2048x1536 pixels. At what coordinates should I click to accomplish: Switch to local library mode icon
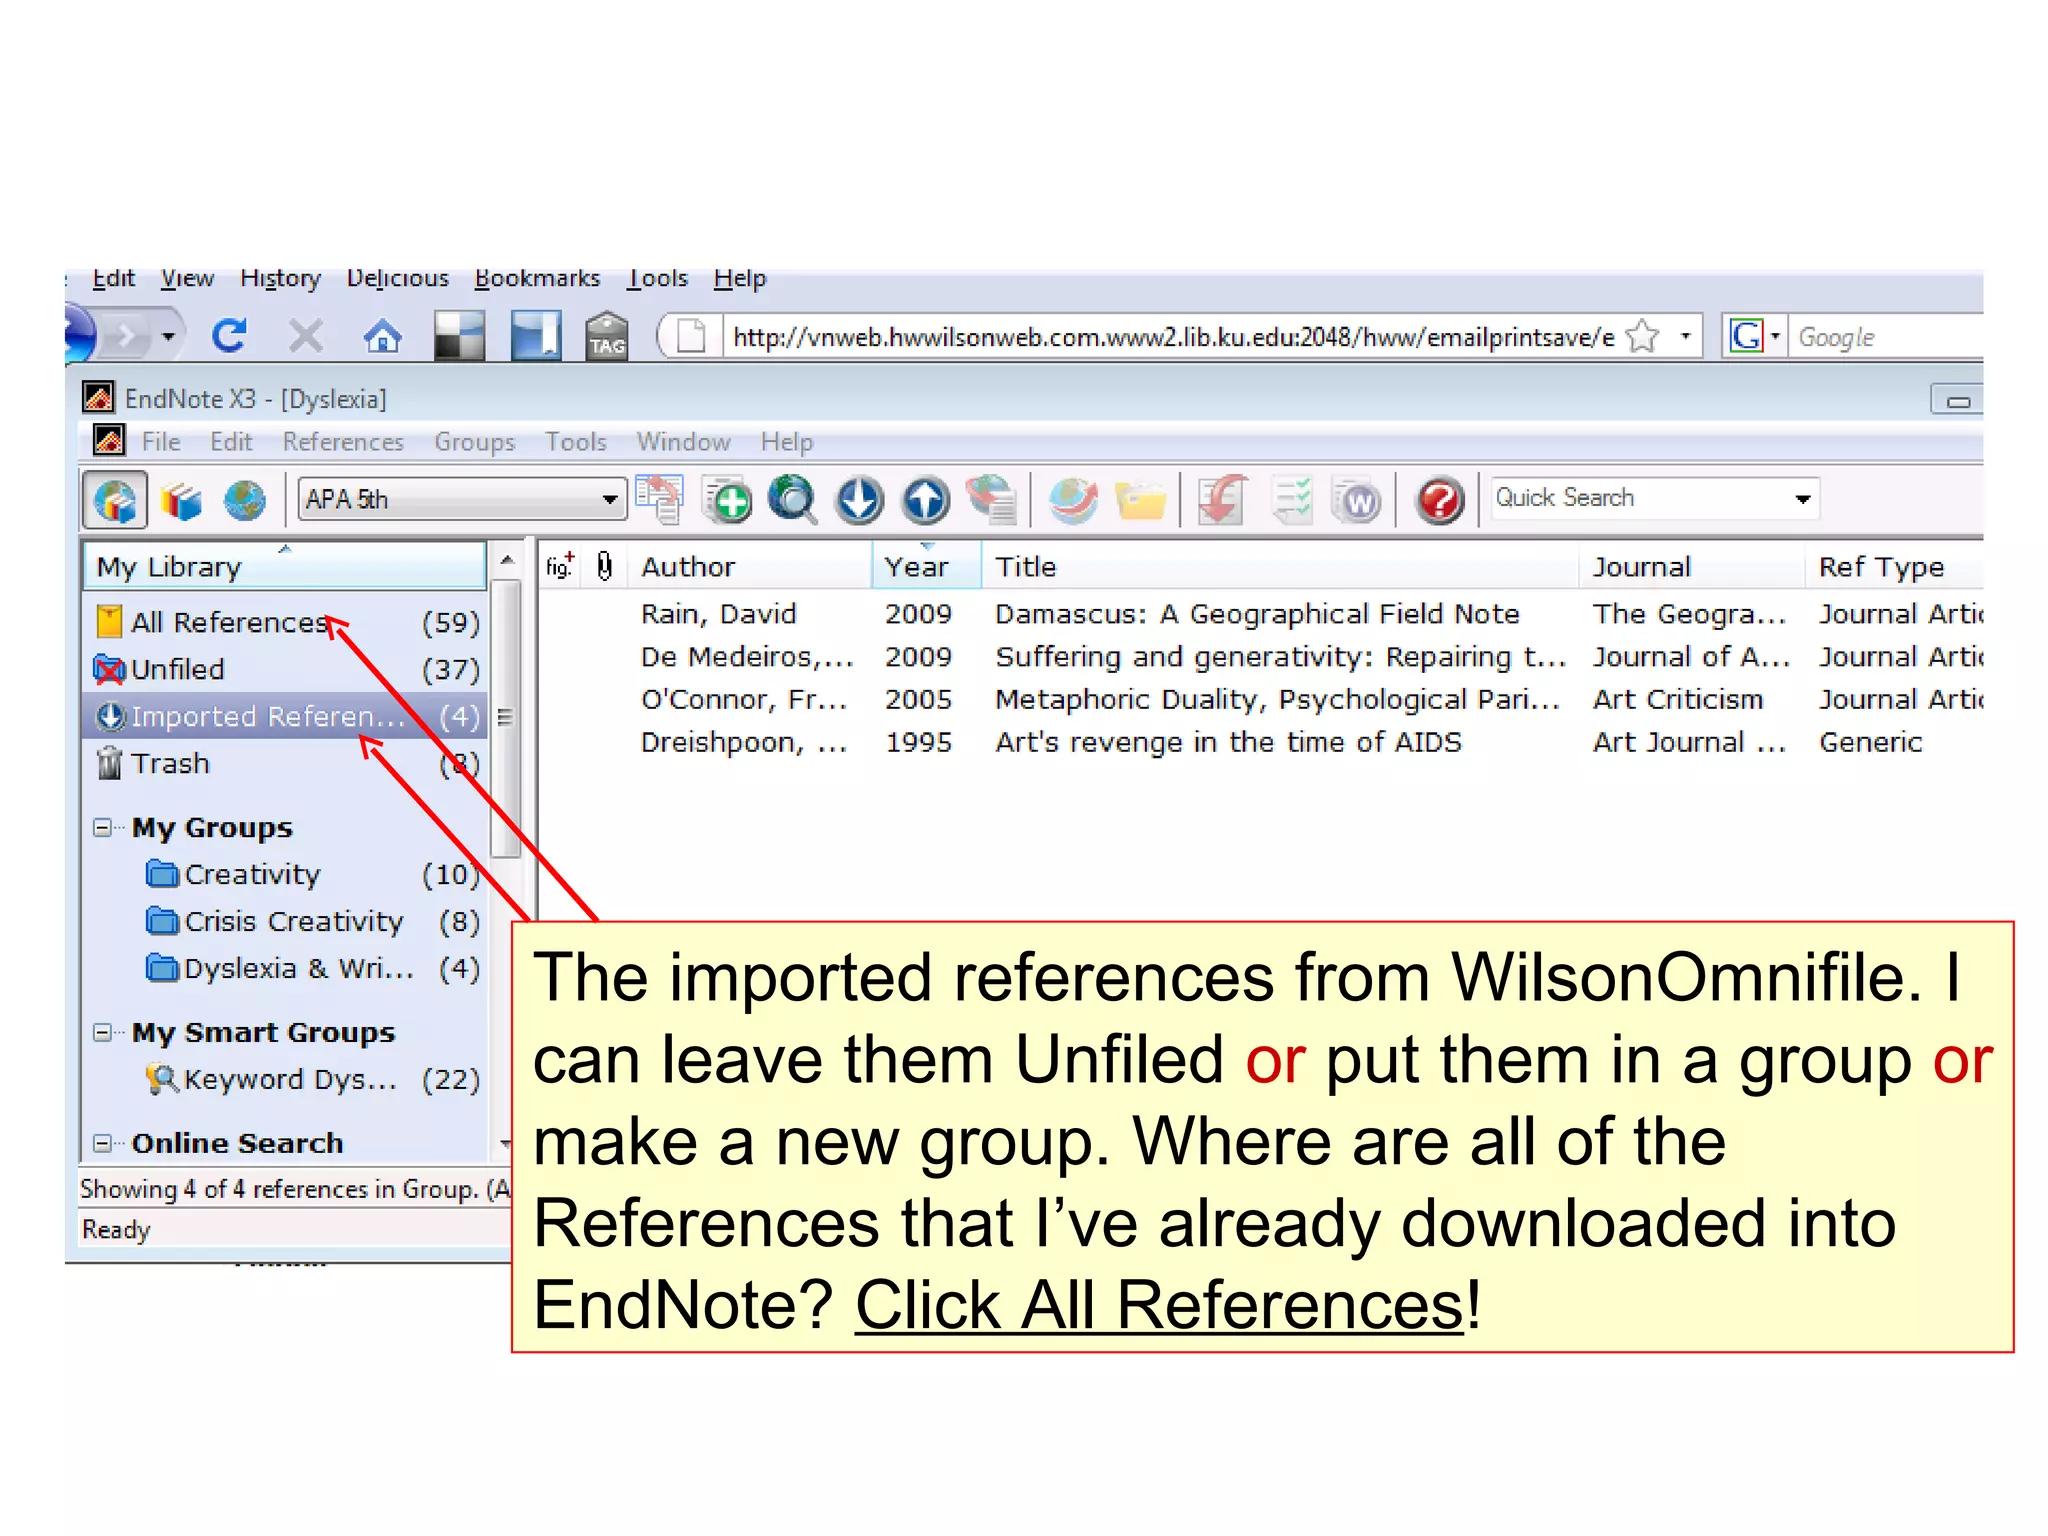(x=181, y=500)
